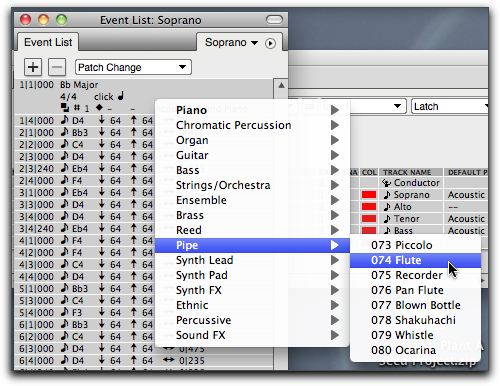Click the click quarter-note icon in header
500x386 pixels.
coord(121,96)
